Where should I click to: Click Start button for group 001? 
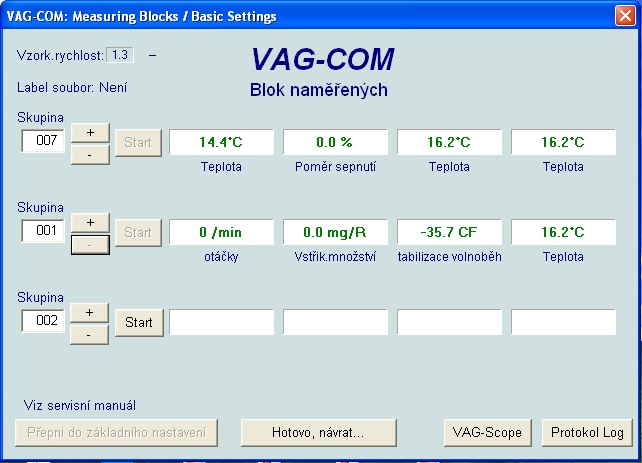tap(138, 233)
